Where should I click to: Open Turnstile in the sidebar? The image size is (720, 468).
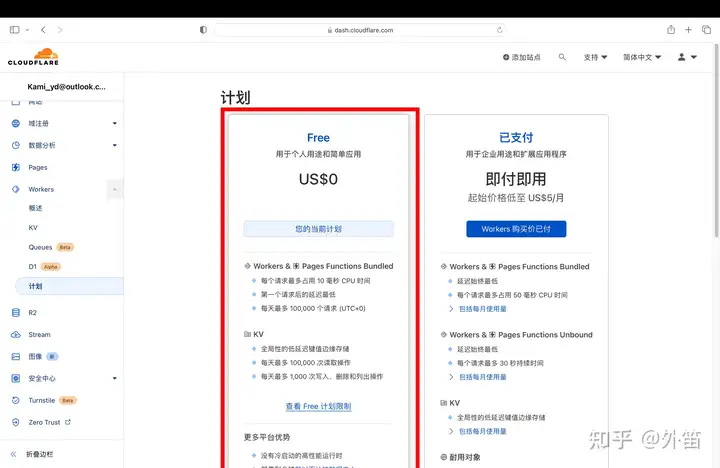pyautogui.click(x=41, y=400)
